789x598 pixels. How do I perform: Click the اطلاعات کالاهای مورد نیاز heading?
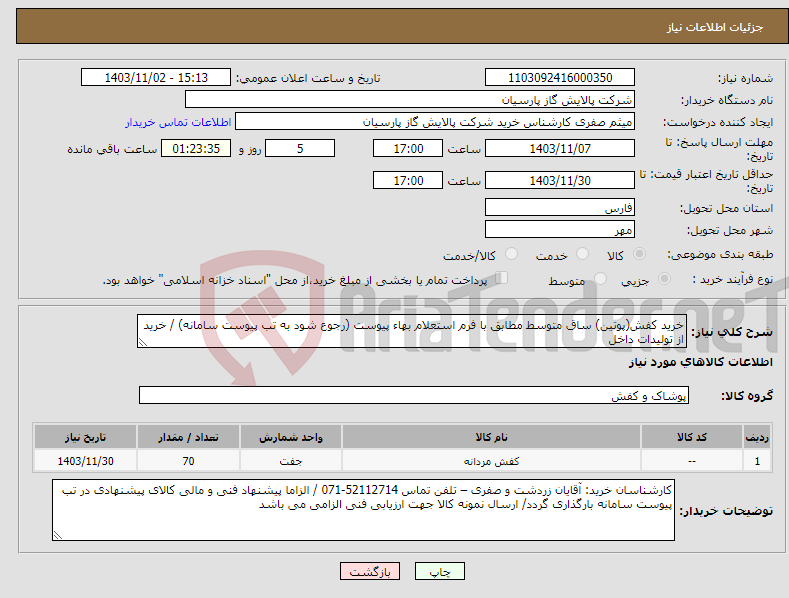(x=700, y=362)
